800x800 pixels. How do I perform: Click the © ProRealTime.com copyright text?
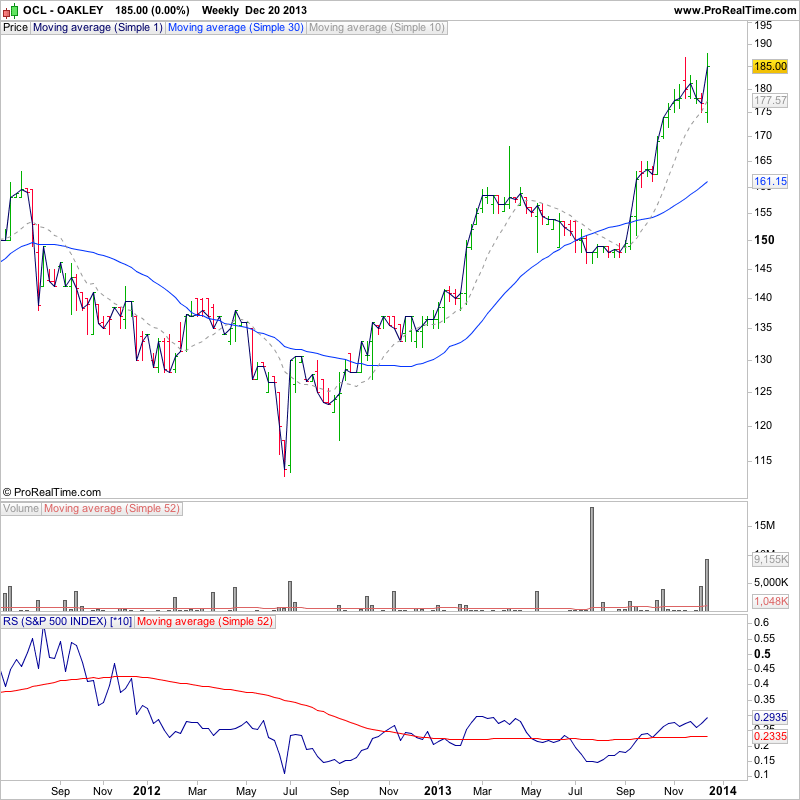(52, 492)
